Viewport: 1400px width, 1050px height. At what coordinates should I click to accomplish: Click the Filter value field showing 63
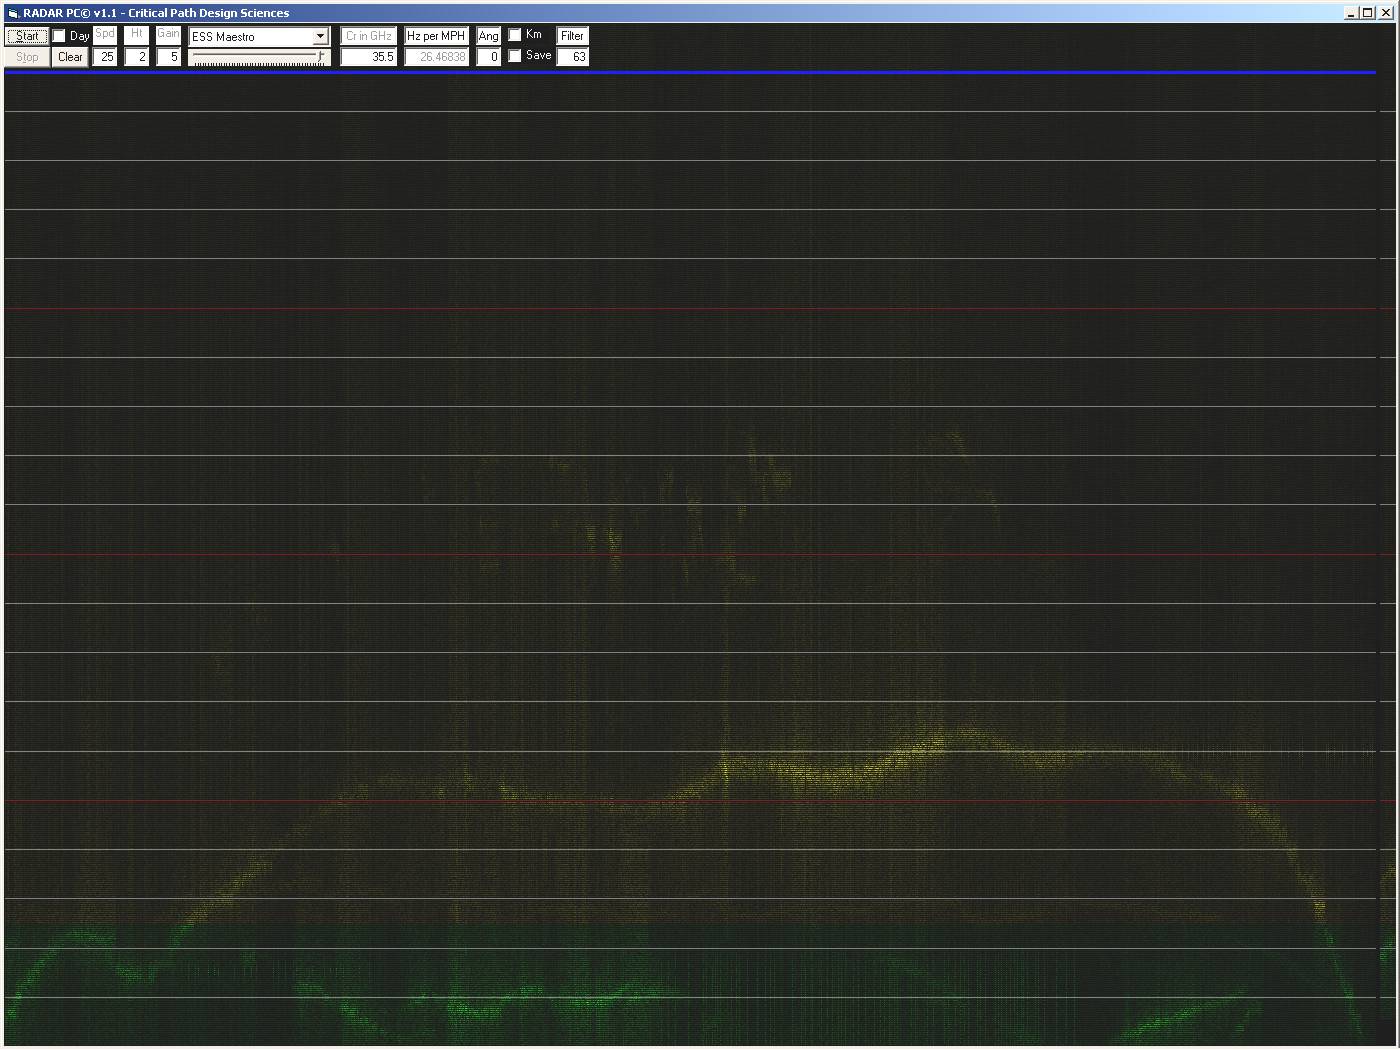[573, 57]
